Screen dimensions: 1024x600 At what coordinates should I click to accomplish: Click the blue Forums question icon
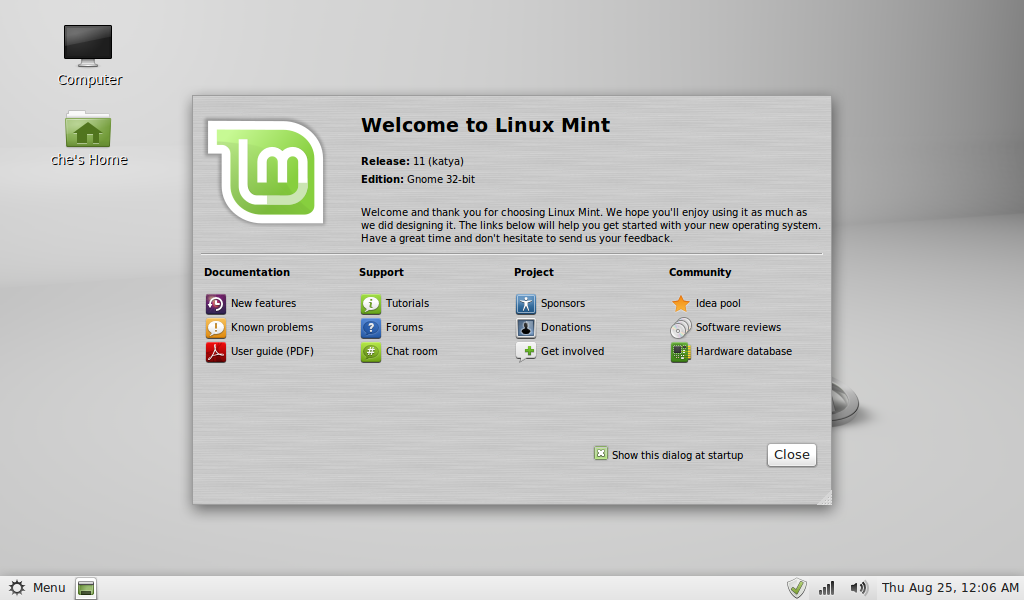371,328
